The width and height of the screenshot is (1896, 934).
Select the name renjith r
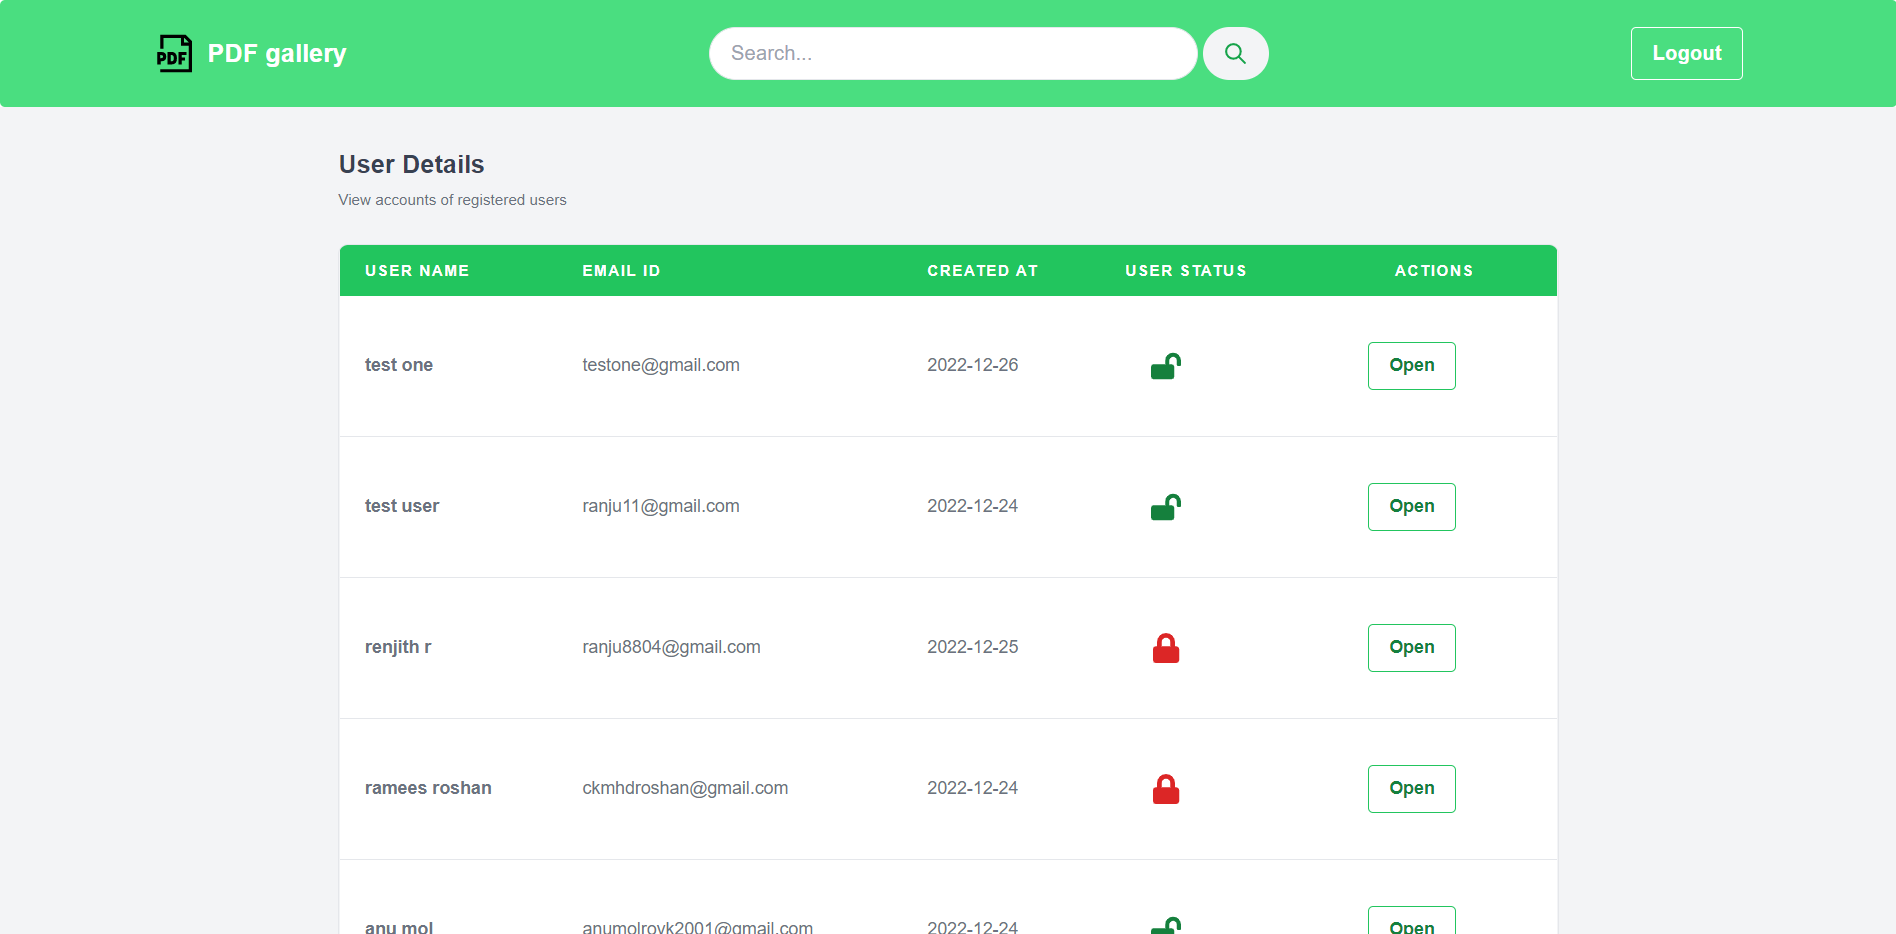pos(398,647)
